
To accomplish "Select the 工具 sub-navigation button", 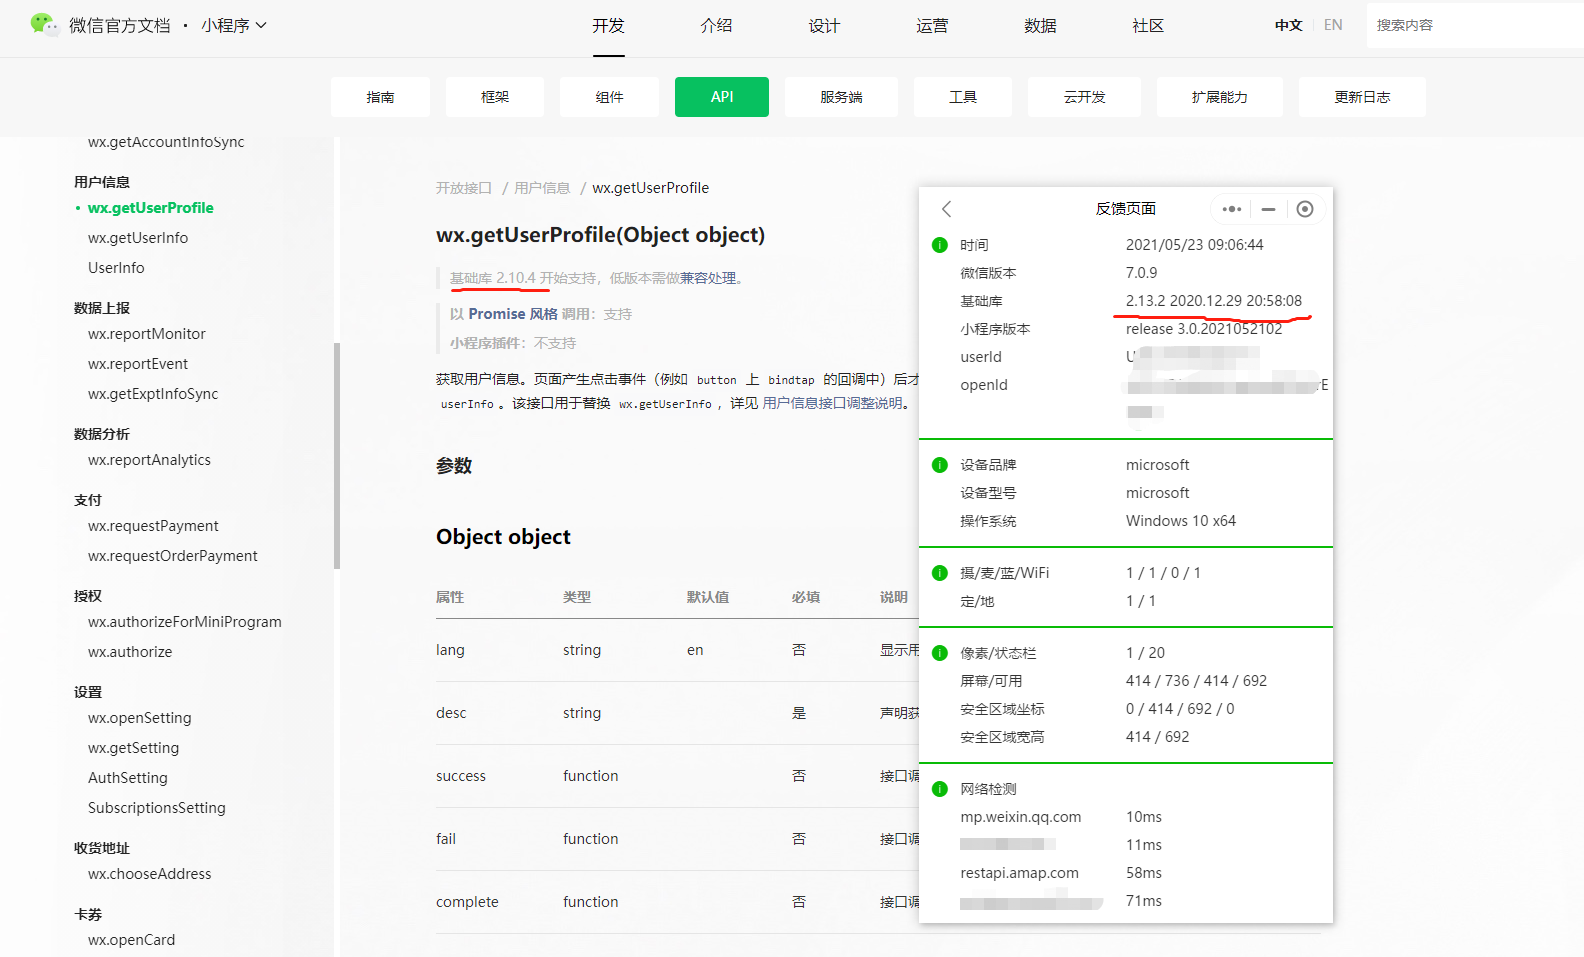I will click(x=963, y=97).
